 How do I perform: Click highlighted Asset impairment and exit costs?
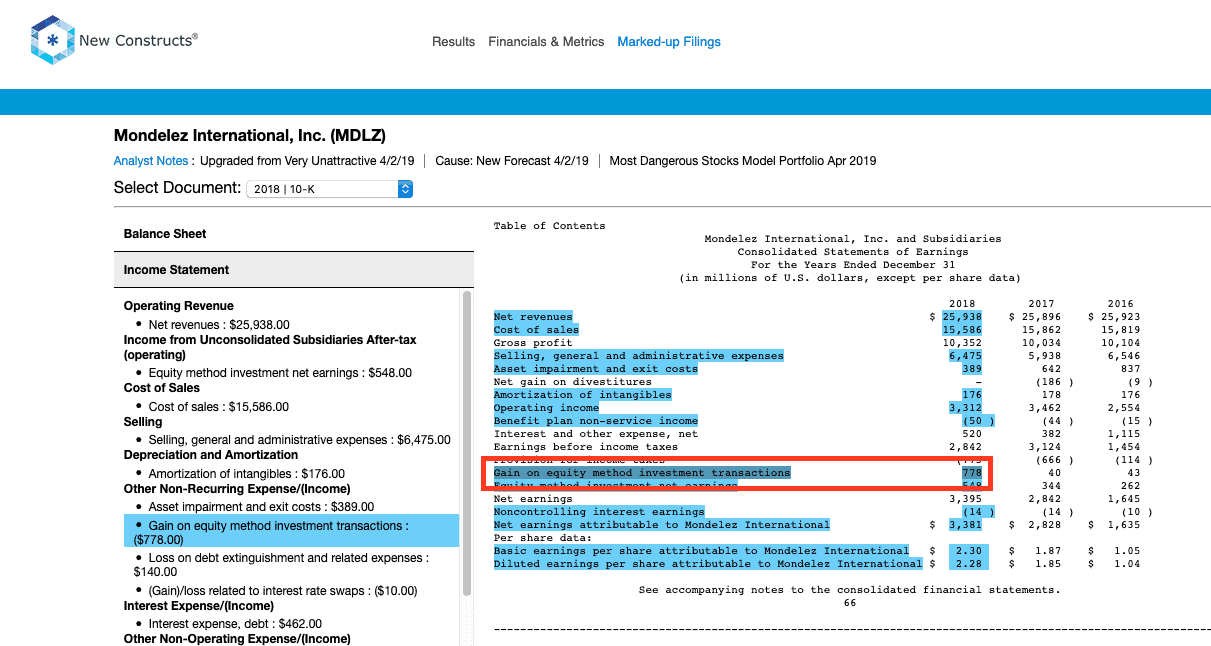595,369
